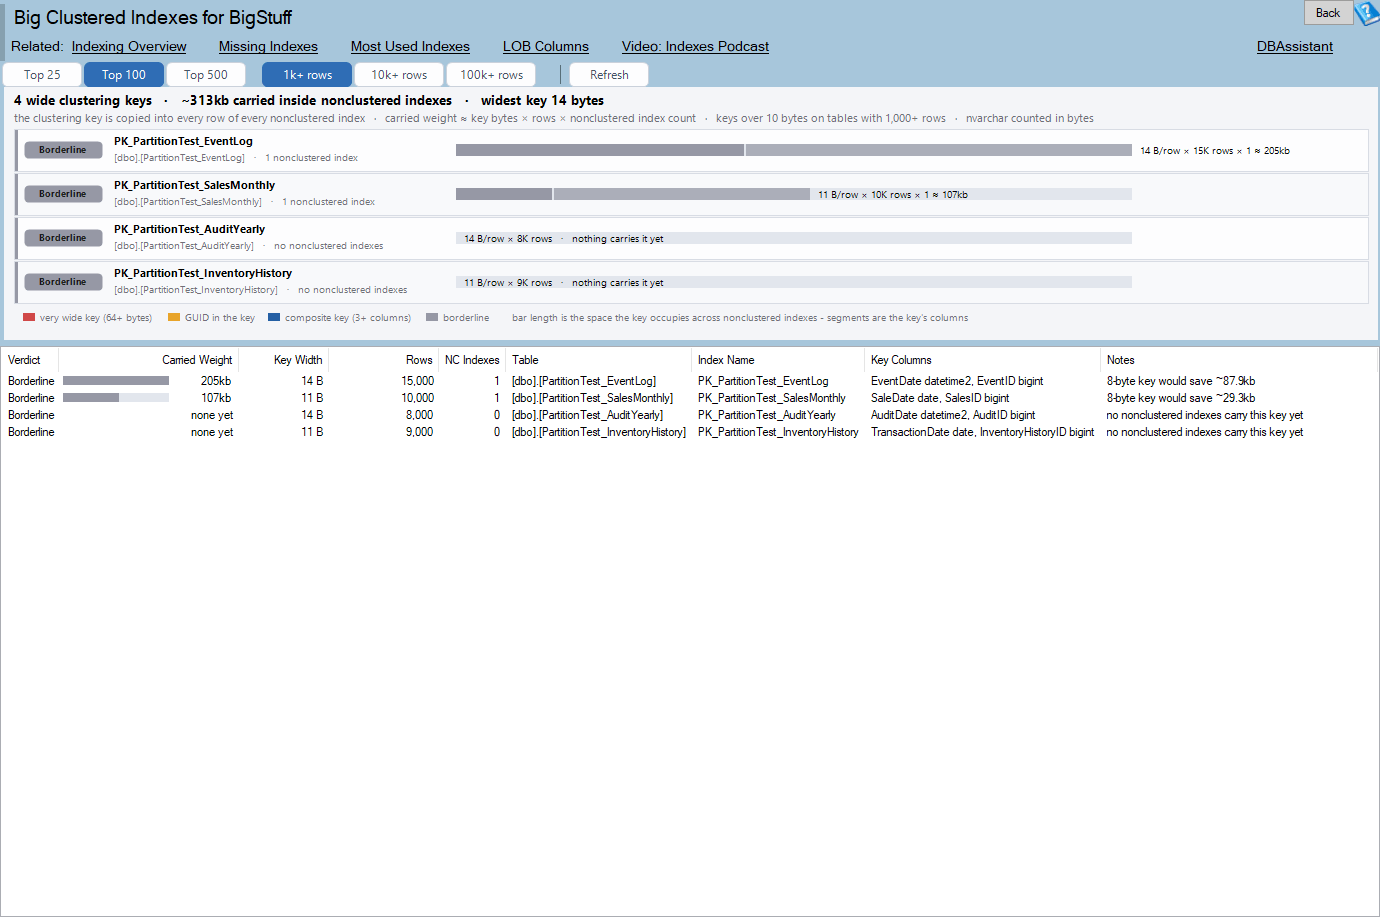Image resolution: width=1380 pixels, height=917 pixels.
Task: Click the '8-byte key would save ~29.3kb' note
Action: pyautogui.click(x=1181, y=398)
